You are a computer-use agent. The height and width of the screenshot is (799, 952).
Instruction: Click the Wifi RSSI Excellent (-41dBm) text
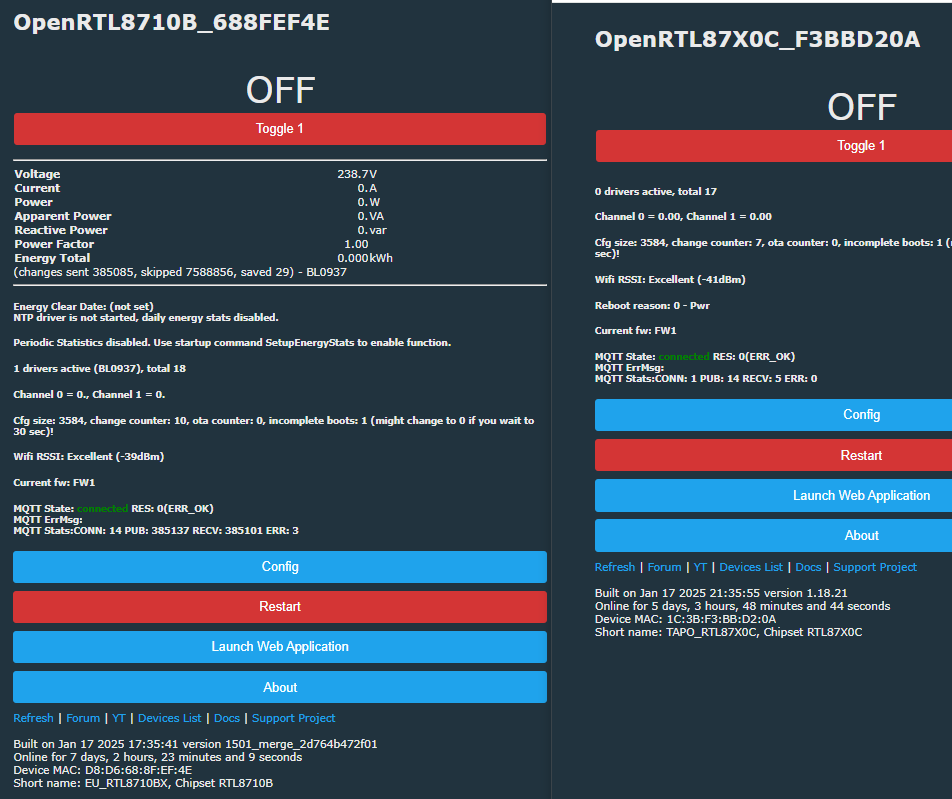pyautogui.click(x=670, y=280)
